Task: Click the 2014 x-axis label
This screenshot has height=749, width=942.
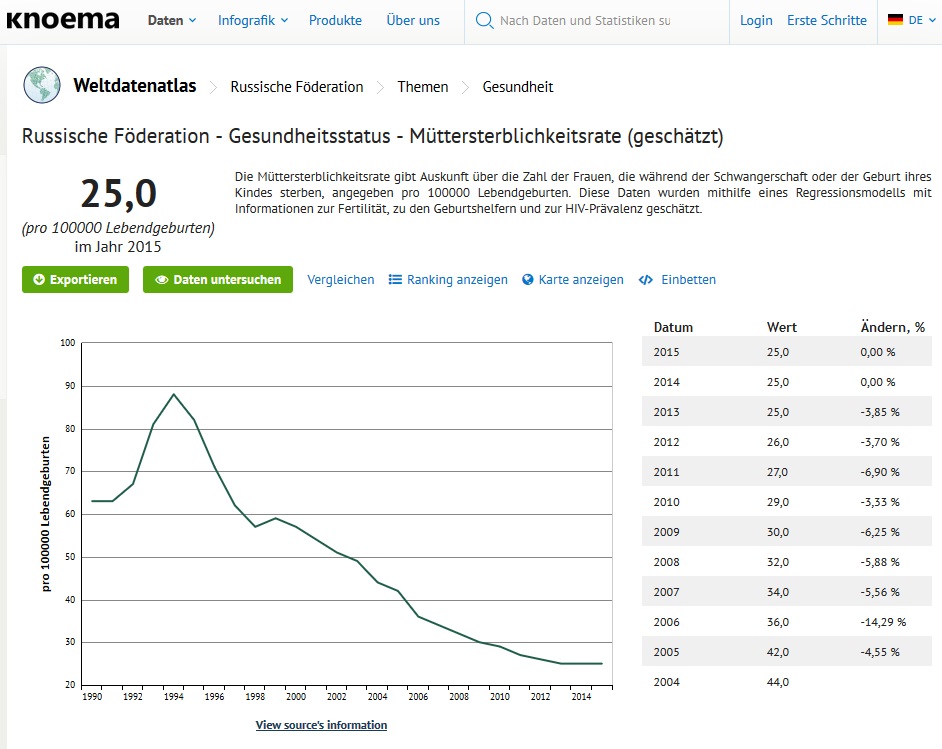Action: (581, 697)
